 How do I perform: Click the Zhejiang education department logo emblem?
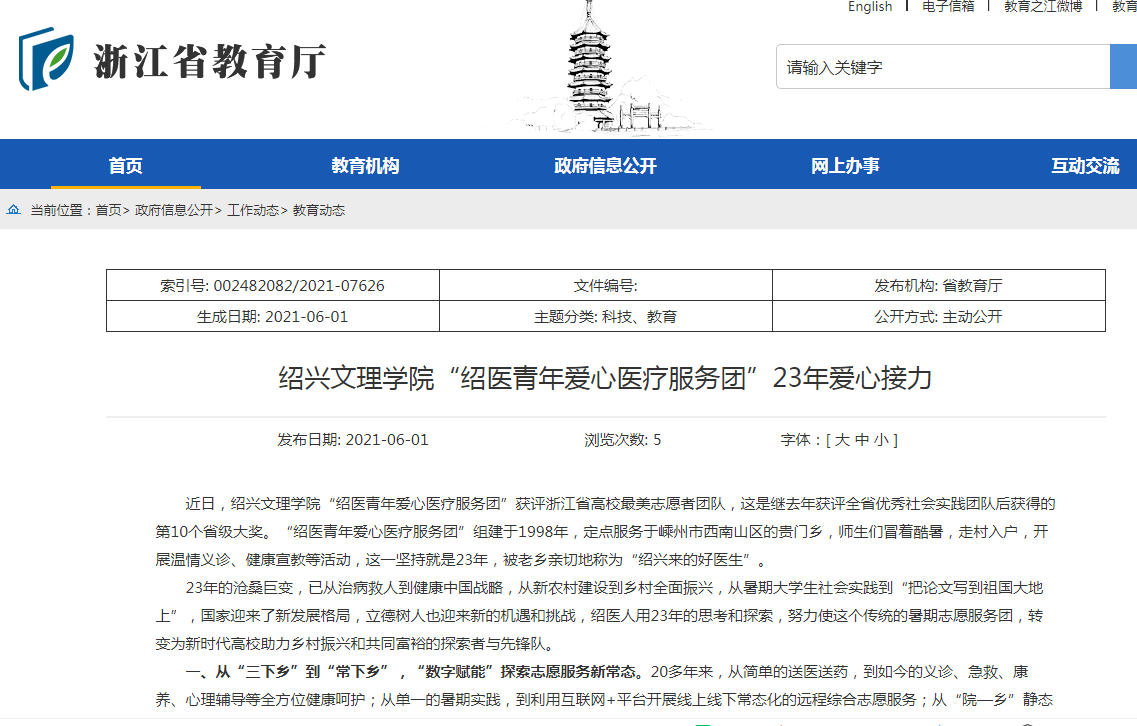47,60
